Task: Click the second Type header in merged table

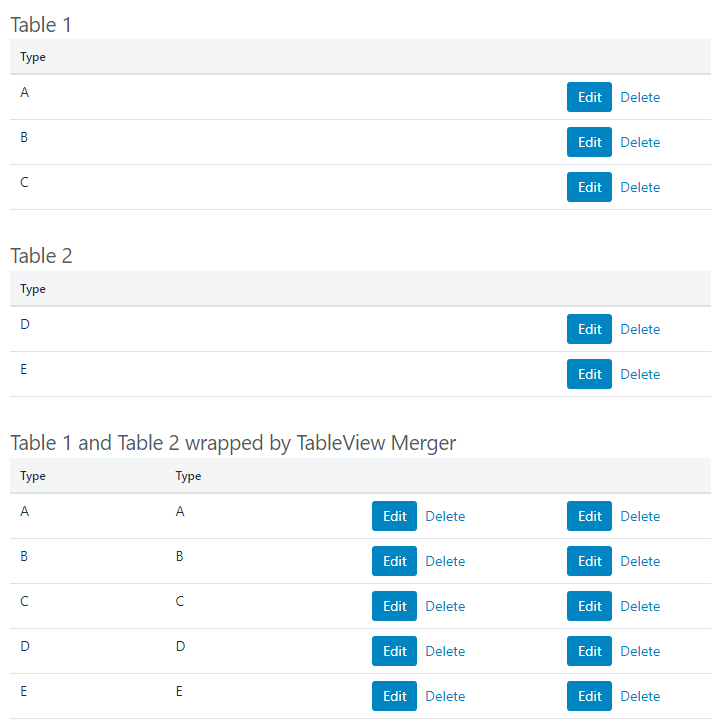Action: (188, 476)
